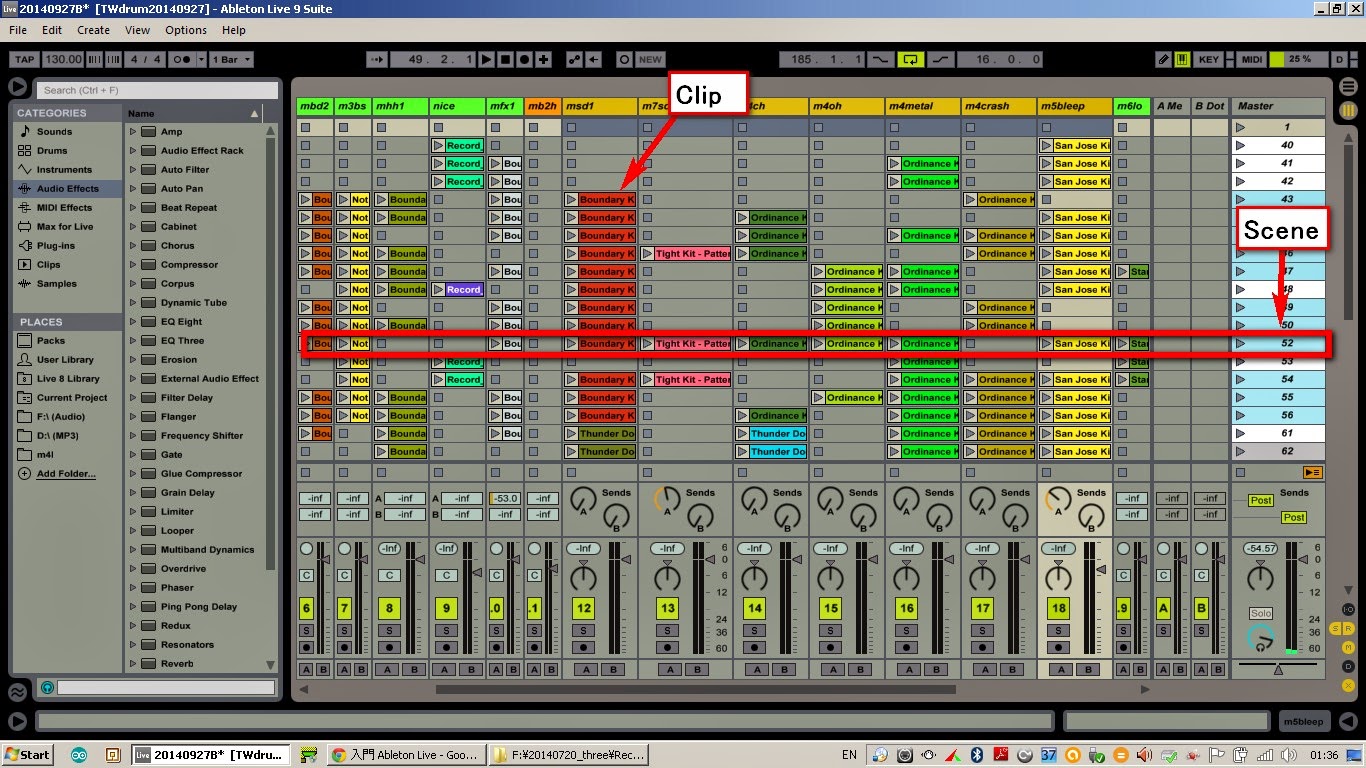Expand the Amp folder

coord(133,131)
